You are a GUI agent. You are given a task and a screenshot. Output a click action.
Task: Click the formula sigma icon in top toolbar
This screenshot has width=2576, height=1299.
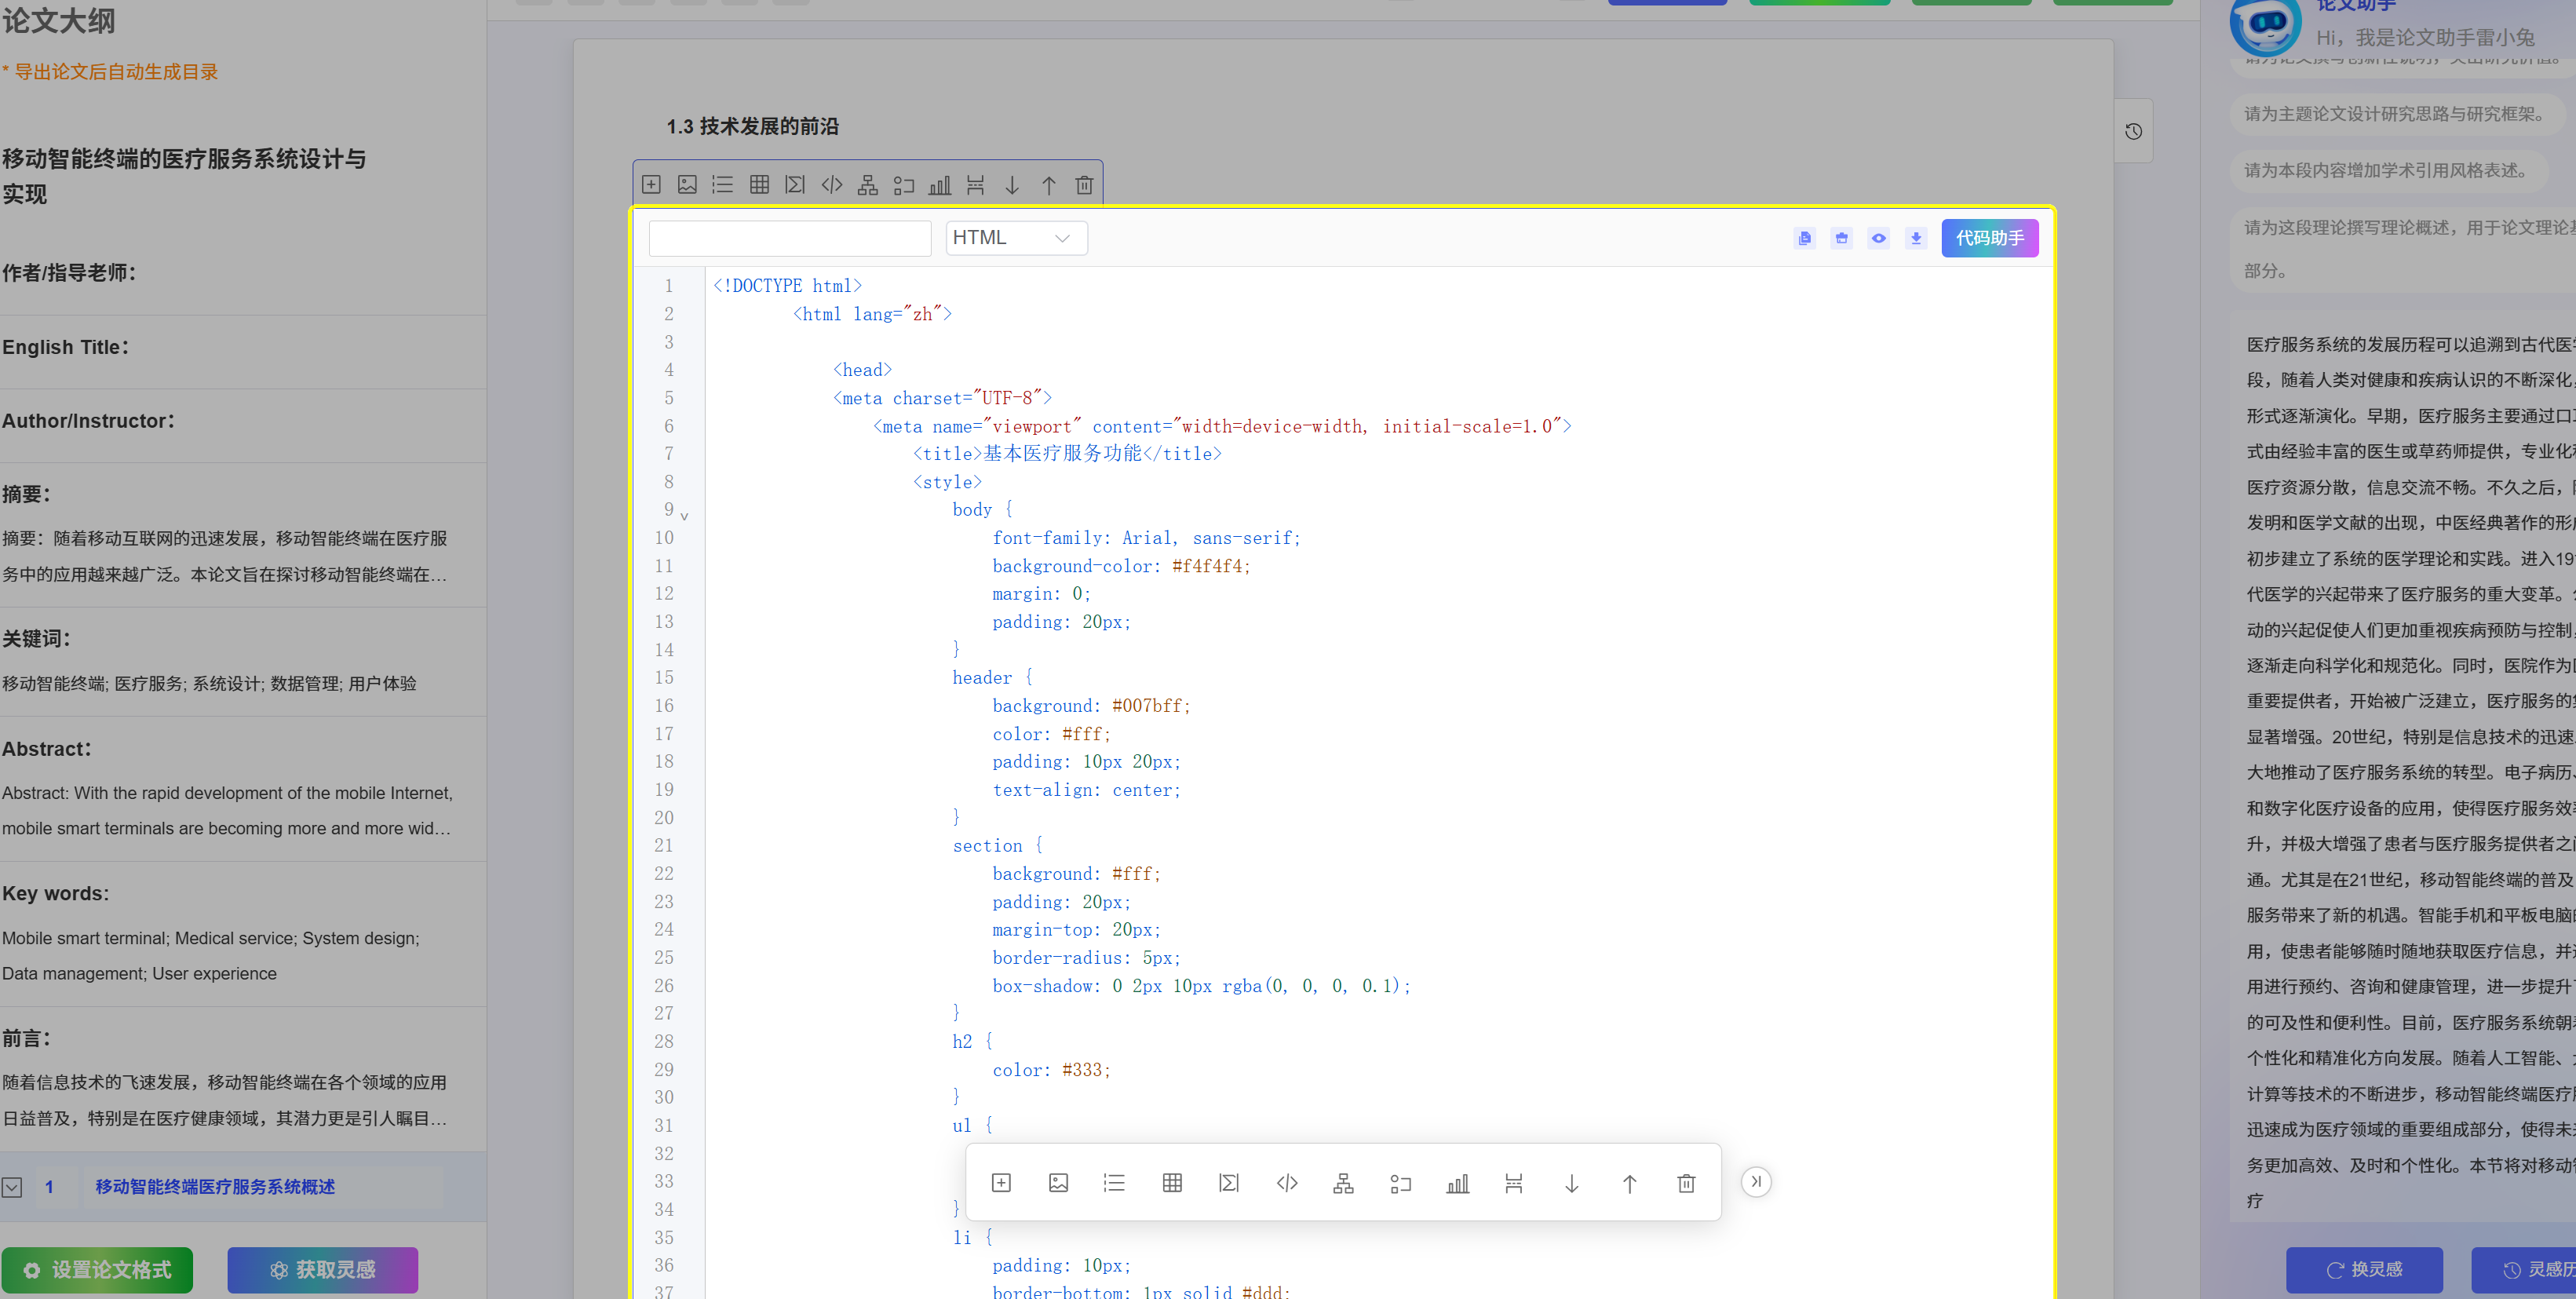pyautogui.click(x=795, y=185)
